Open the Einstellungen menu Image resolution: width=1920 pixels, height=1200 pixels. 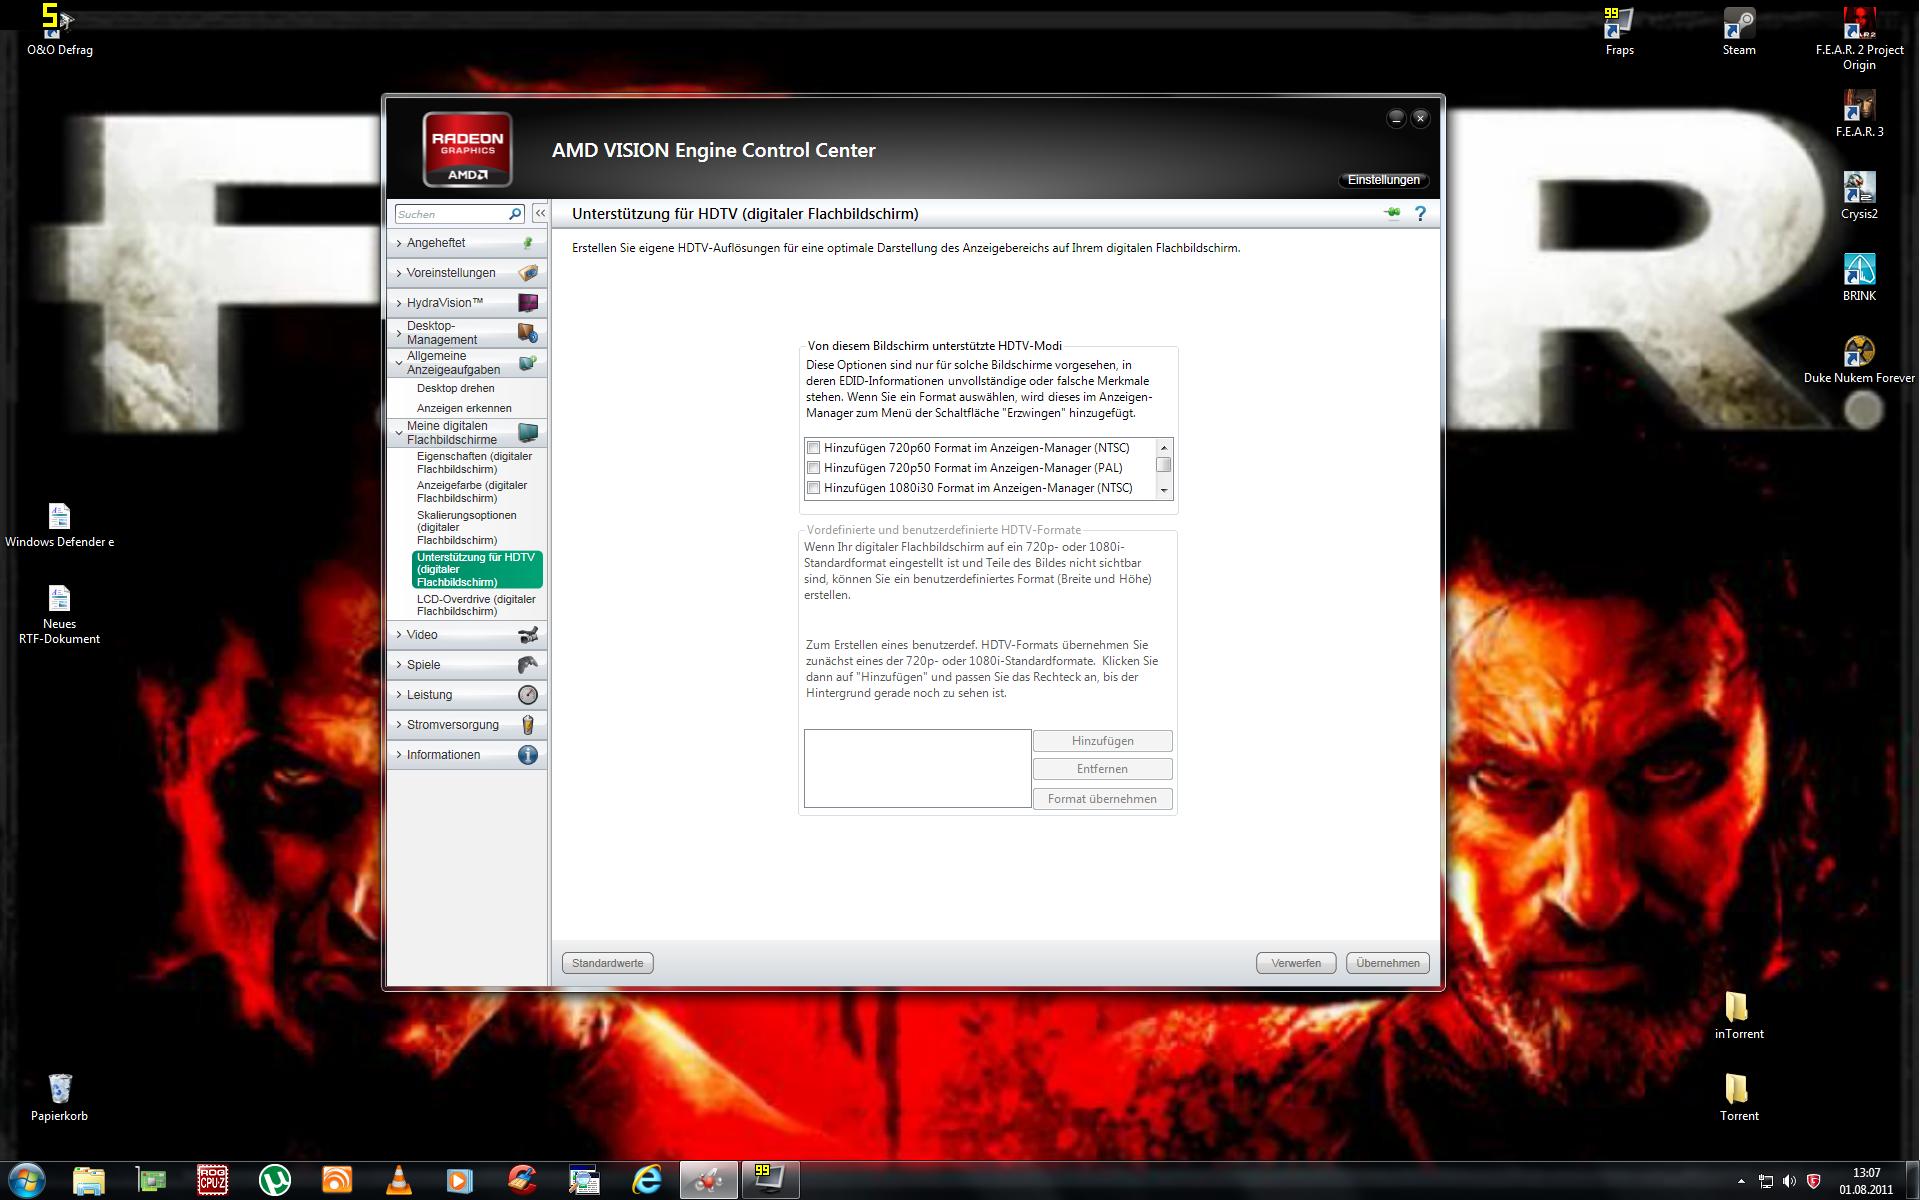tap(1383, 180)
